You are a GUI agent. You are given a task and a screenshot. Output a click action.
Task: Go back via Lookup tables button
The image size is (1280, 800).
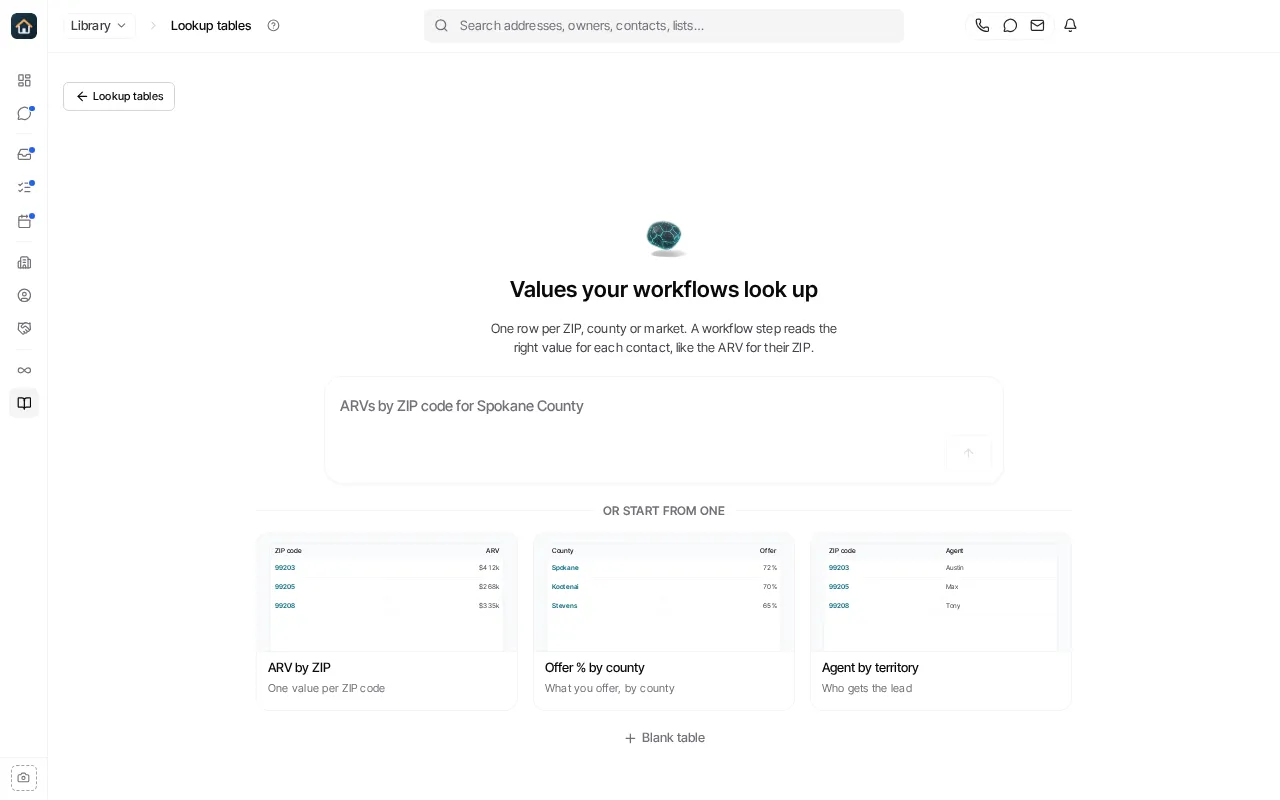(x=119, y=96)
